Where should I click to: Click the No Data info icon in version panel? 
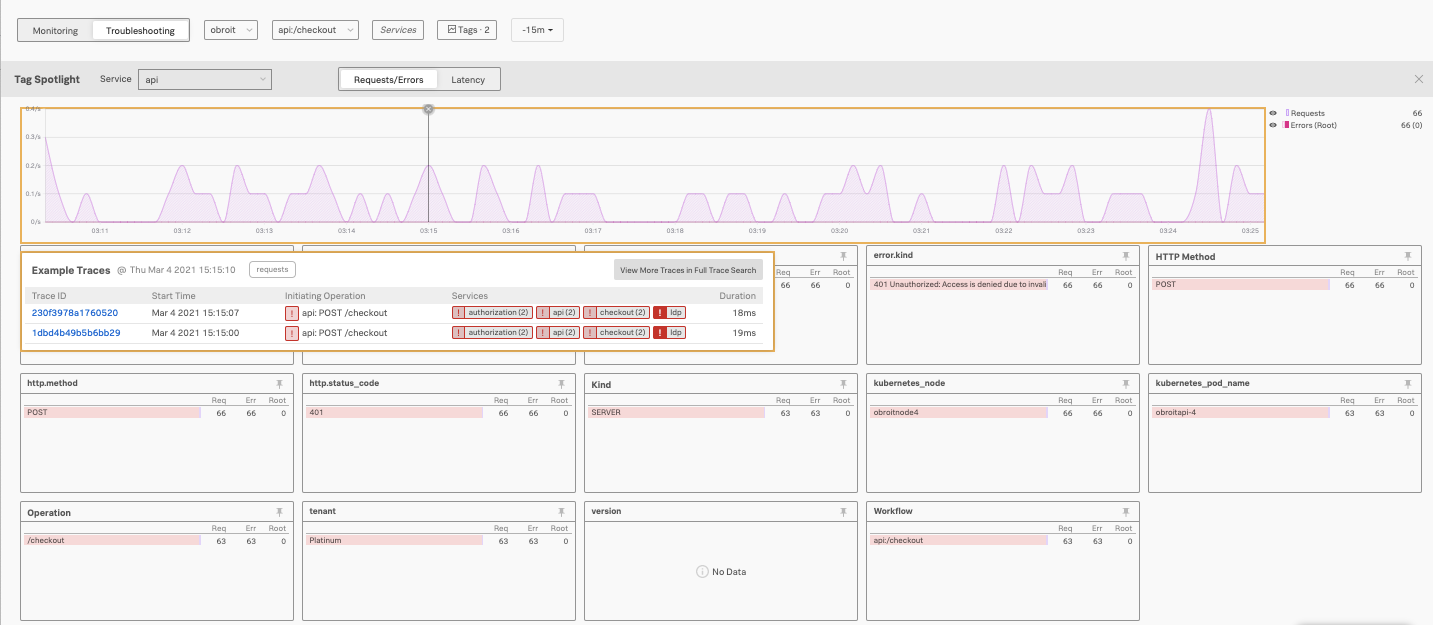point(701,572)
